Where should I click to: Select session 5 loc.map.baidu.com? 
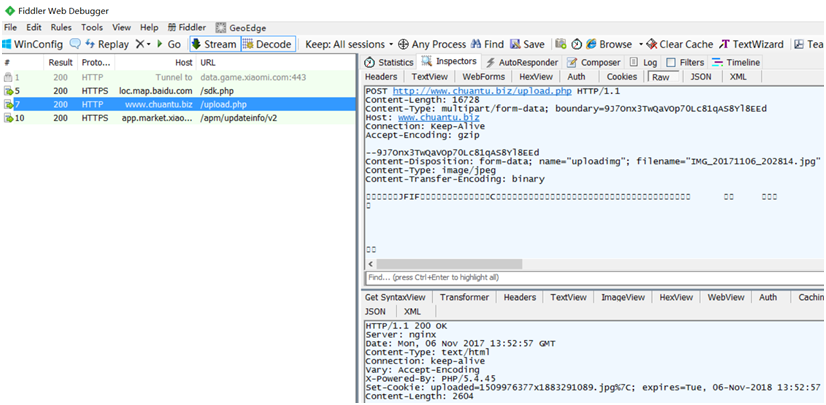click(x=179, y=91)
